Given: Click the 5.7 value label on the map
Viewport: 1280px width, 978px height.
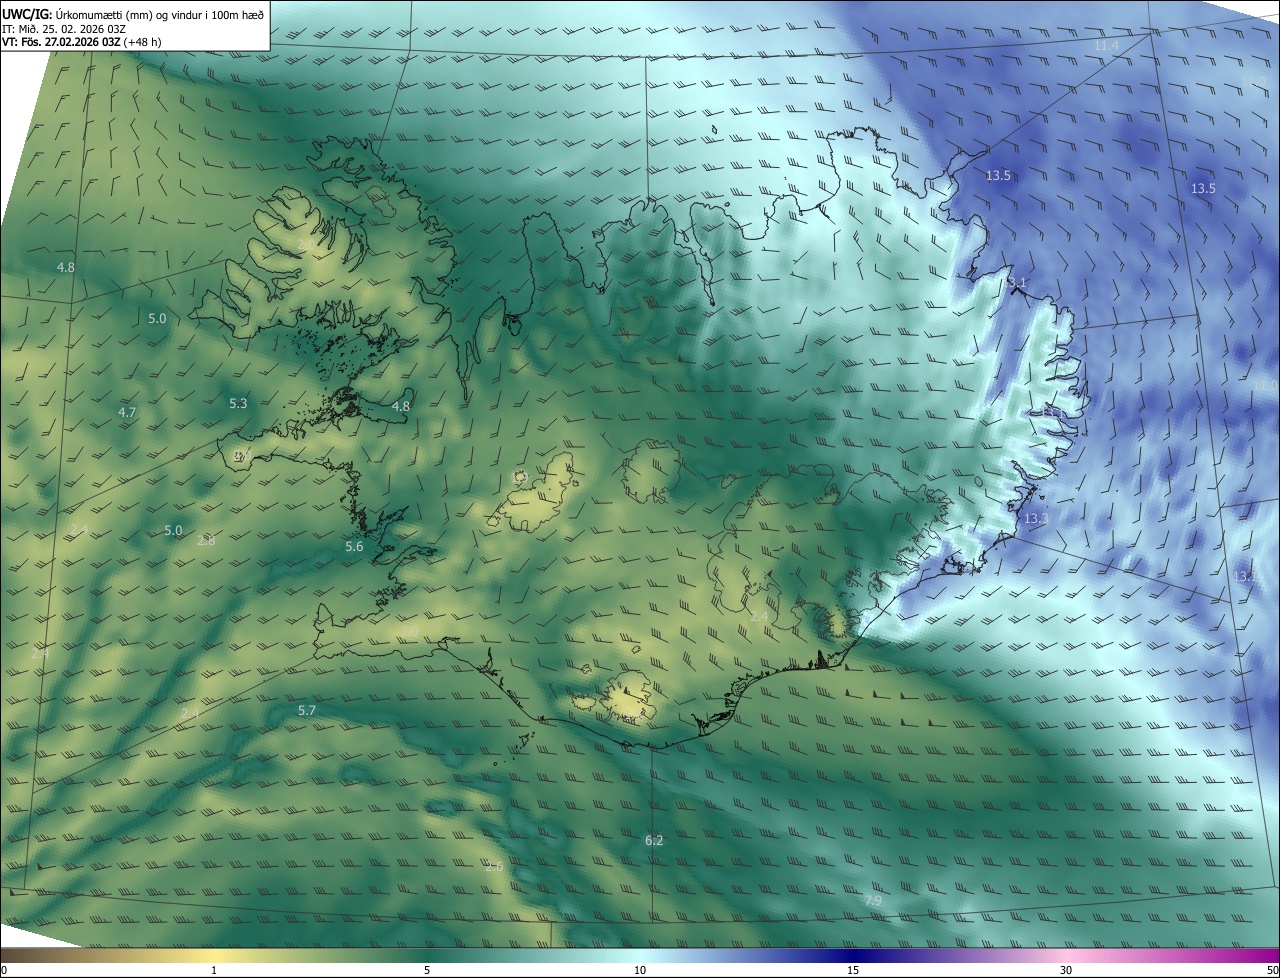Looking at the screenshot, I should (x=307, y=710).
